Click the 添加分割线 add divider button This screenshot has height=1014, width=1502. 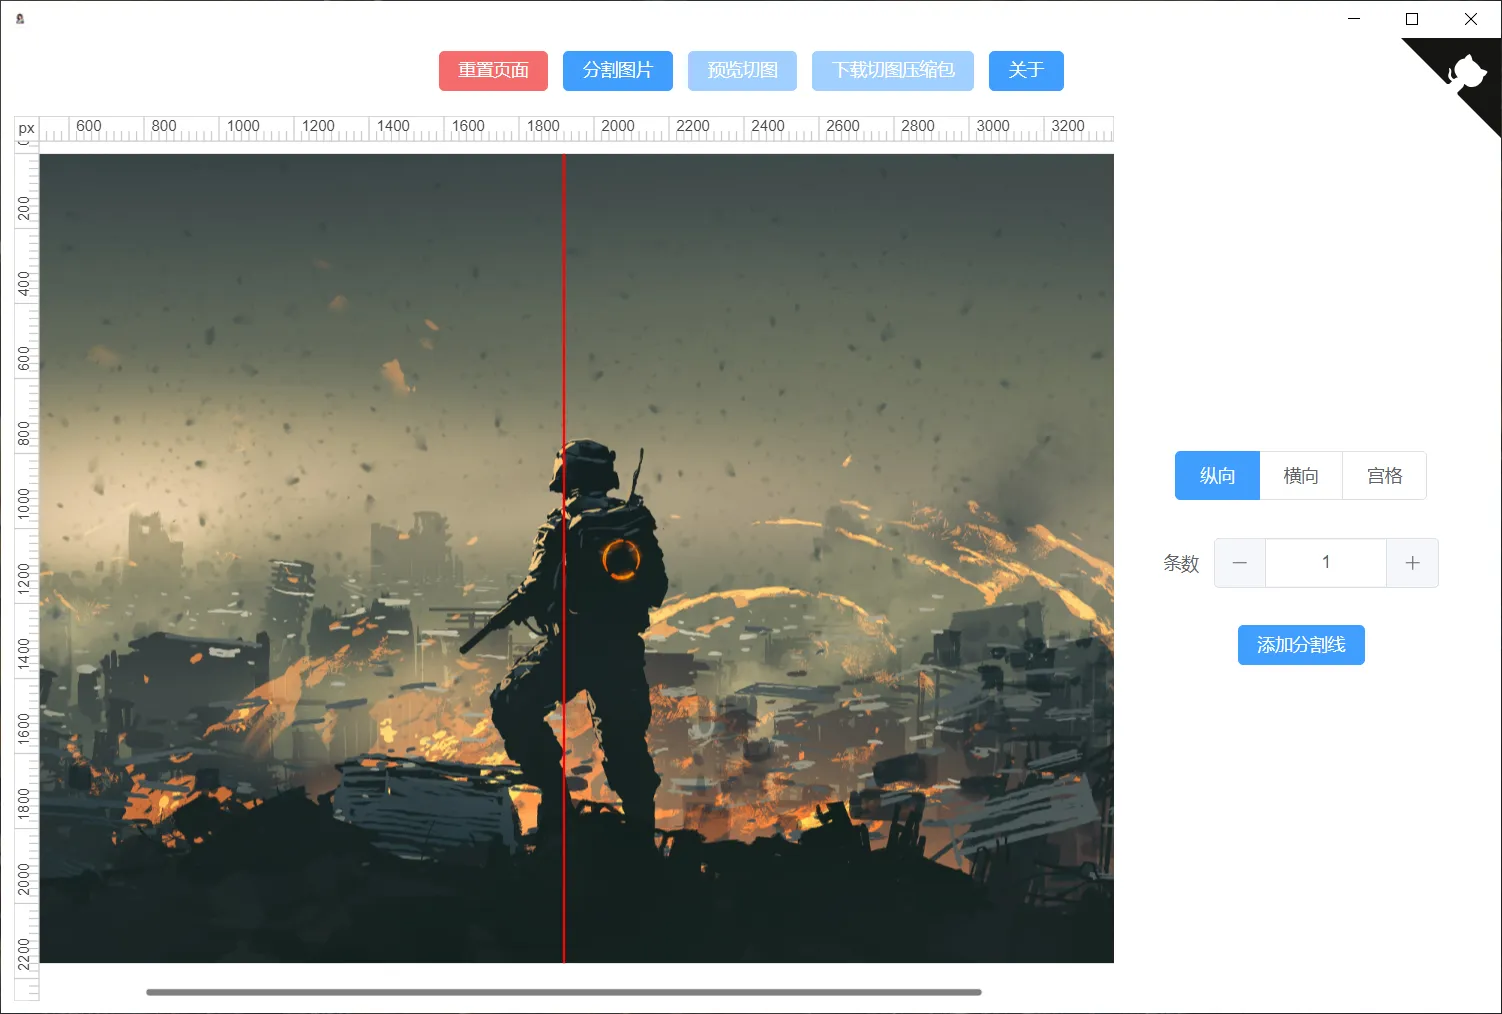[1301, 645]
